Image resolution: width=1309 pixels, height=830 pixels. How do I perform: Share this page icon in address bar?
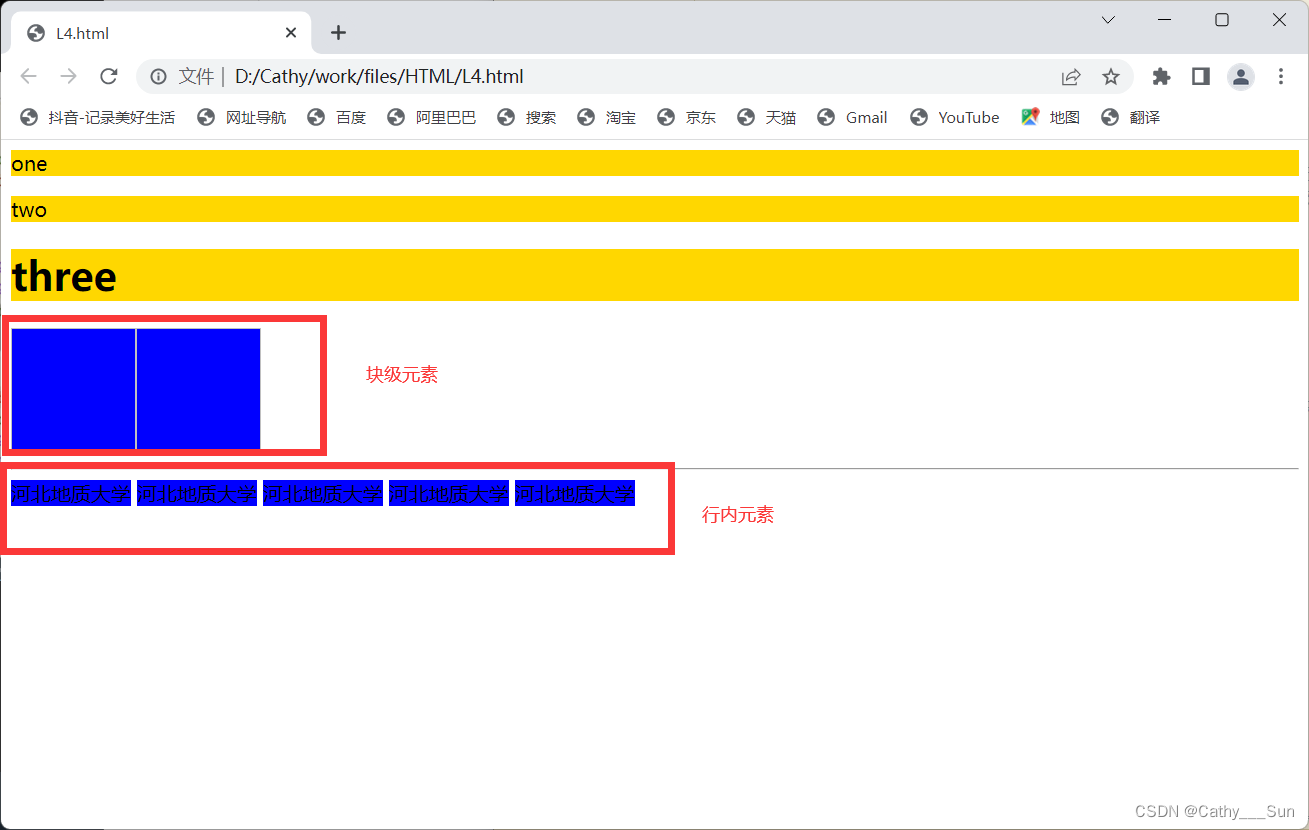(x=1071, y=77)
